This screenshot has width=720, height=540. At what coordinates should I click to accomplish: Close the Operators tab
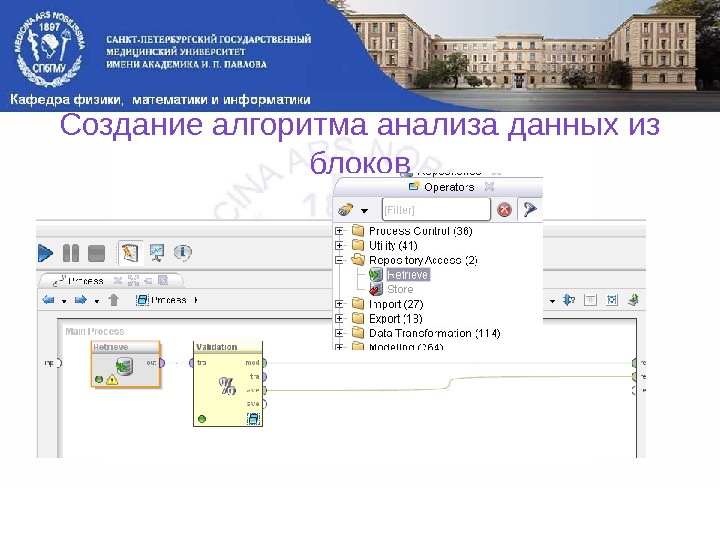tap(489, 186)
